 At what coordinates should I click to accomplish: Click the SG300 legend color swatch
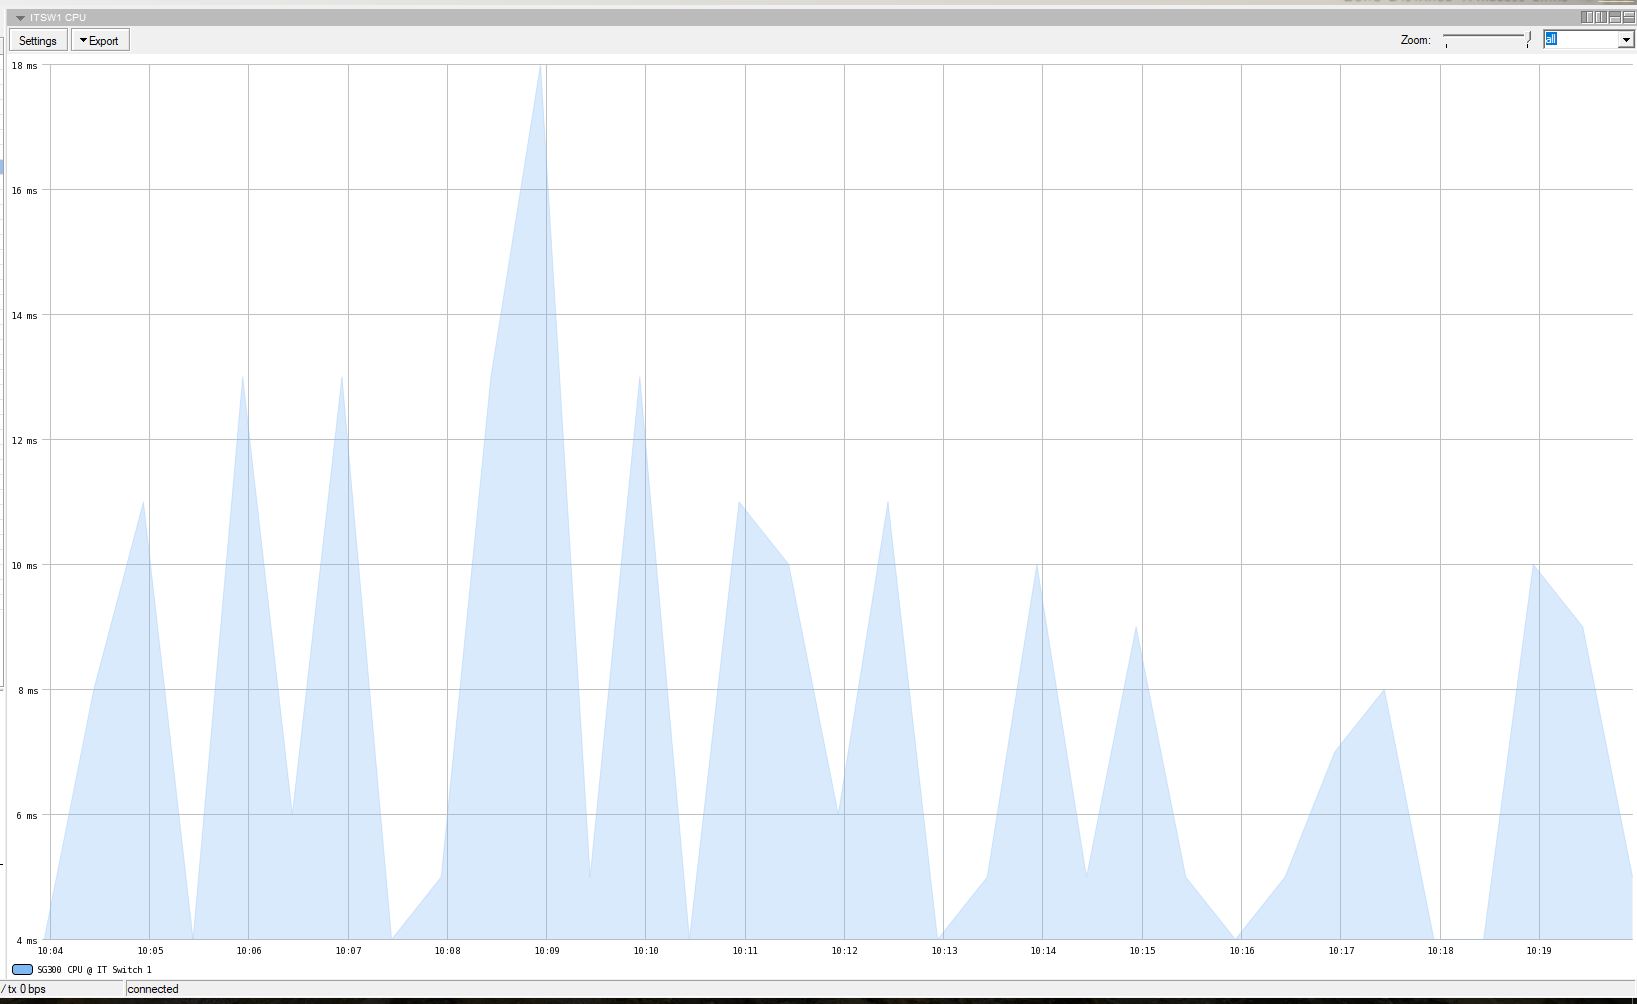click(23, 969)
